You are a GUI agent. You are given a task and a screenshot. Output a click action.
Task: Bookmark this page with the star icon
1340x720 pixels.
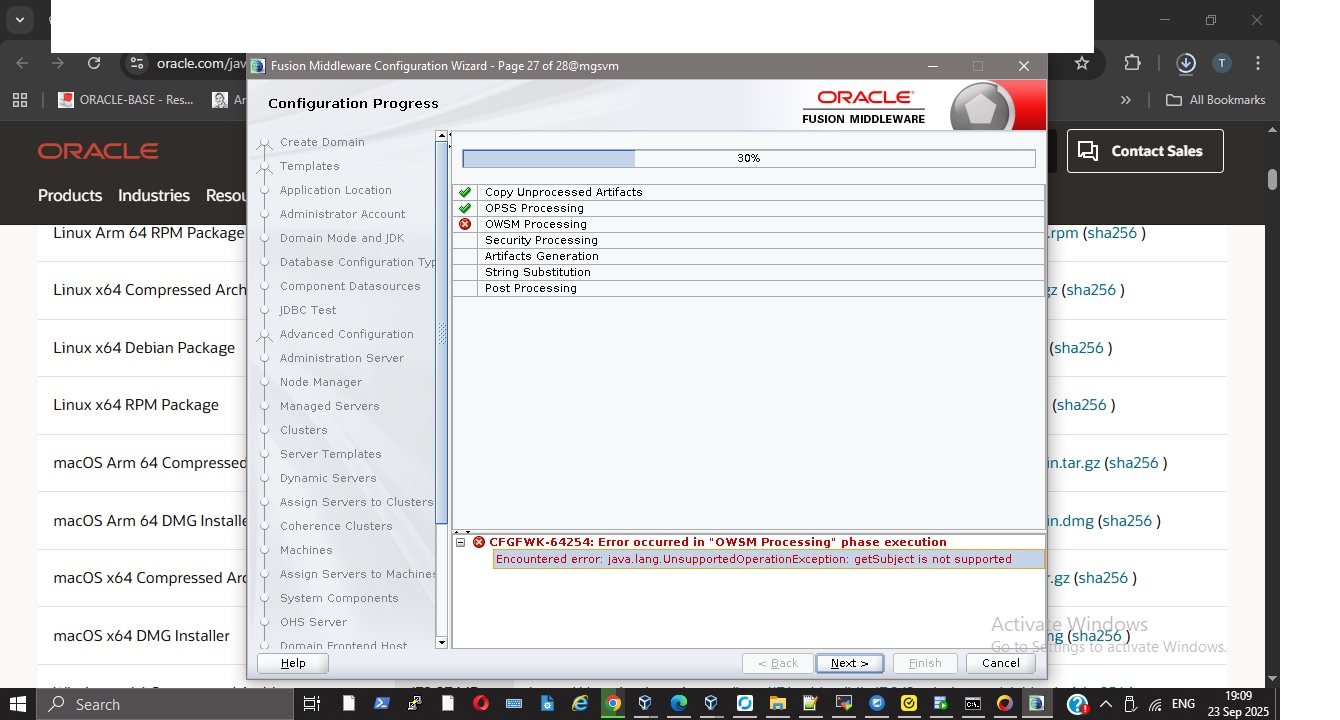[1082, 63]
